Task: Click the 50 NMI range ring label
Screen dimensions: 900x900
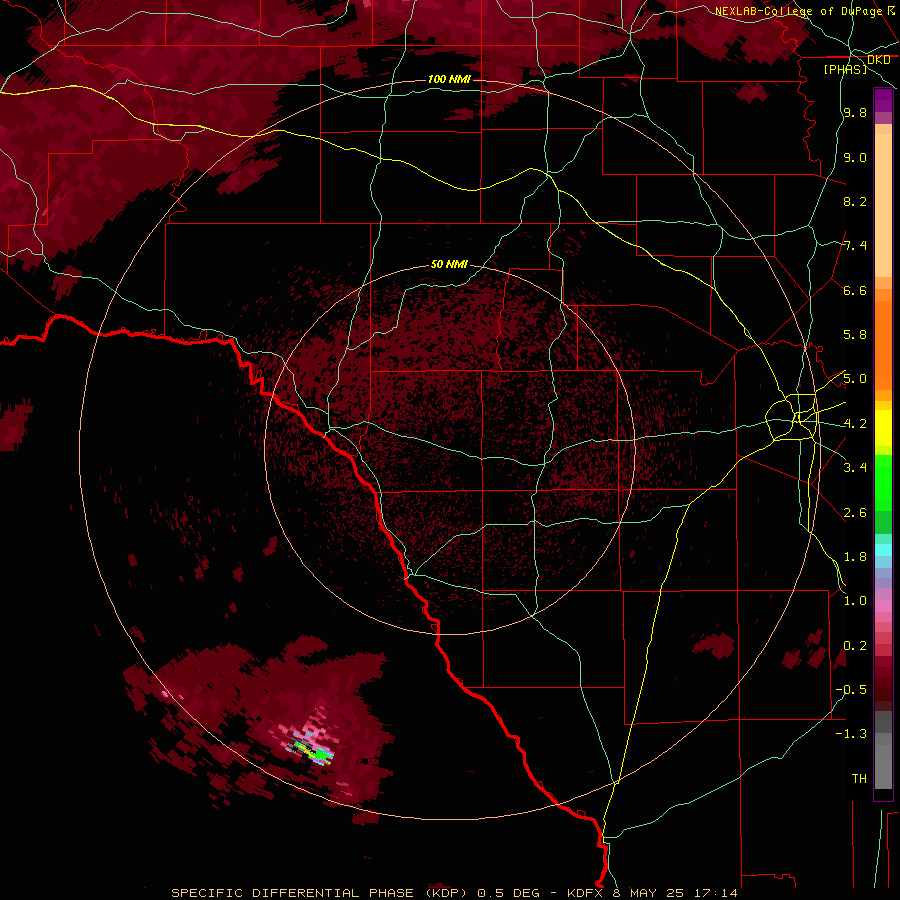Action: [x=449, y=264]
